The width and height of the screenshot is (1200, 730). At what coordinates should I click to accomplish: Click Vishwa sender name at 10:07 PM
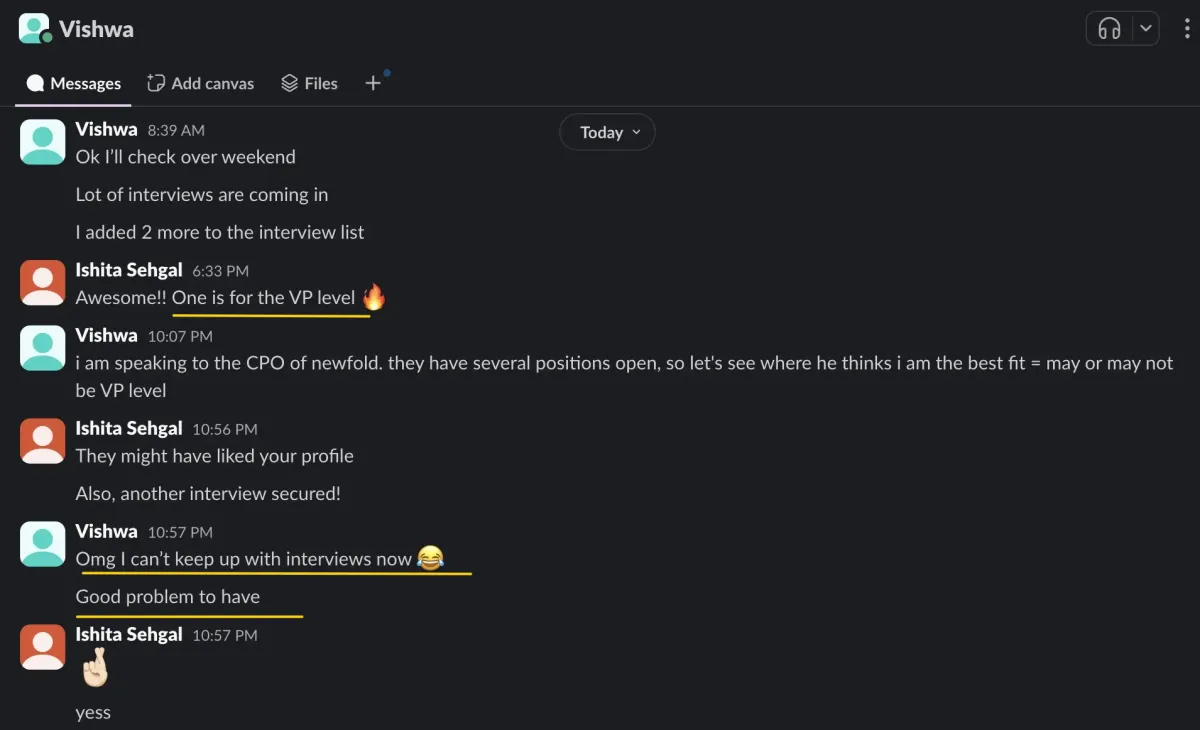106,335
